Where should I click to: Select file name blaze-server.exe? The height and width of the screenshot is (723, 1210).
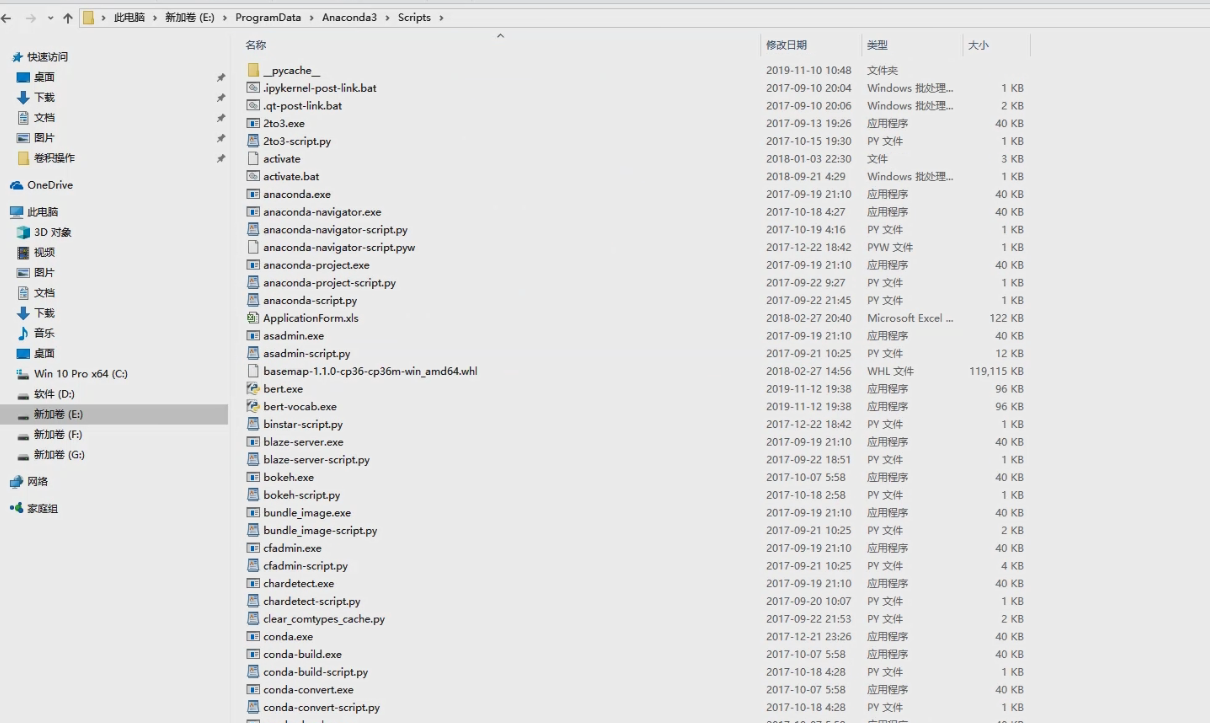click(303, 442)
